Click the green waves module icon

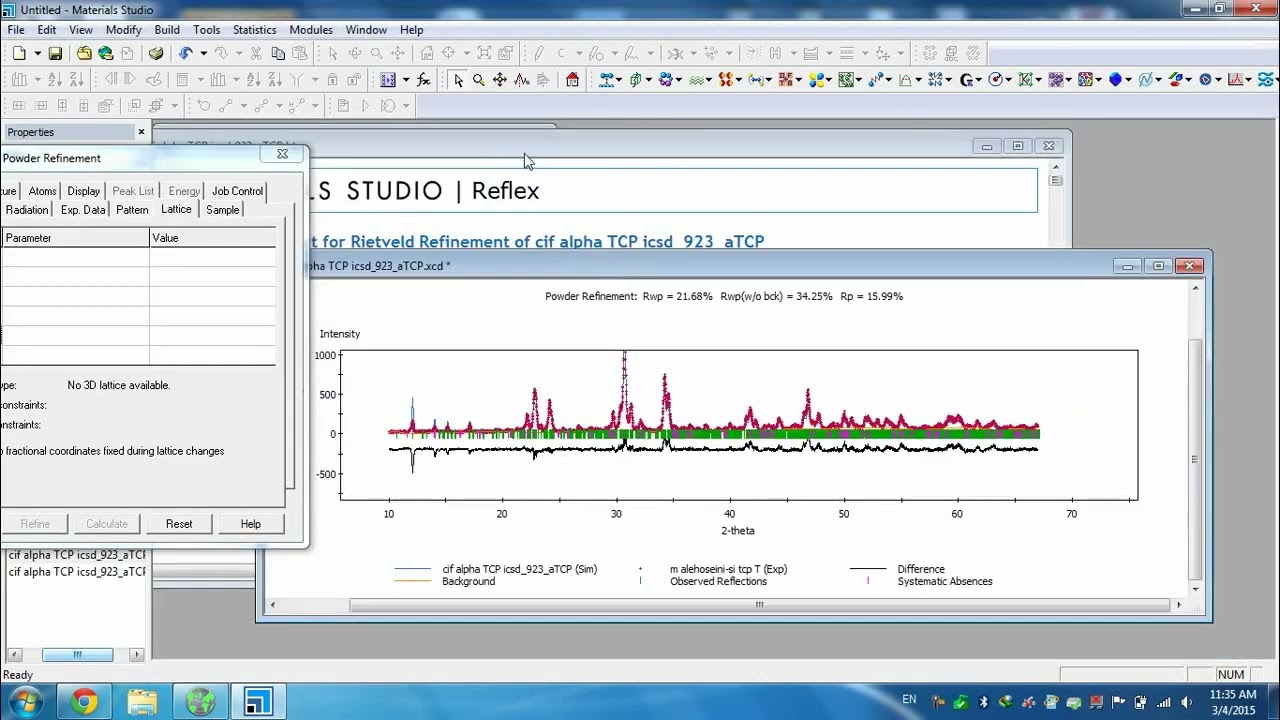pyautogui.click(x=696, y=80)
